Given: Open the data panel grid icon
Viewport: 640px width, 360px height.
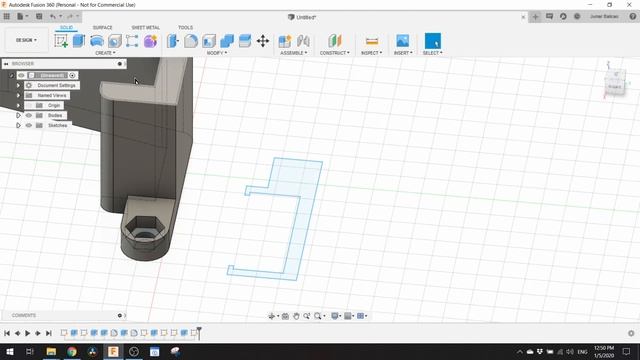Looking at the screenshot, I should [7, 16].
